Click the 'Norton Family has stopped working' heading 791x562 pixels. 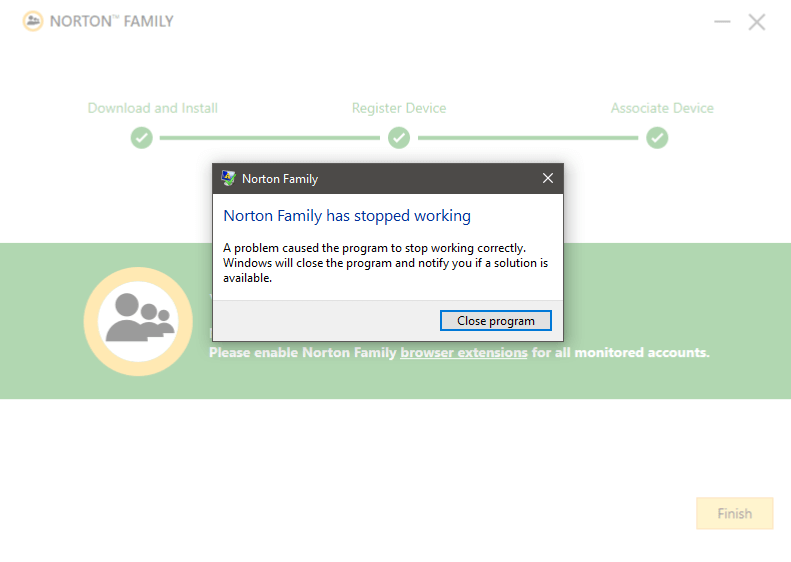coord(347,216)
